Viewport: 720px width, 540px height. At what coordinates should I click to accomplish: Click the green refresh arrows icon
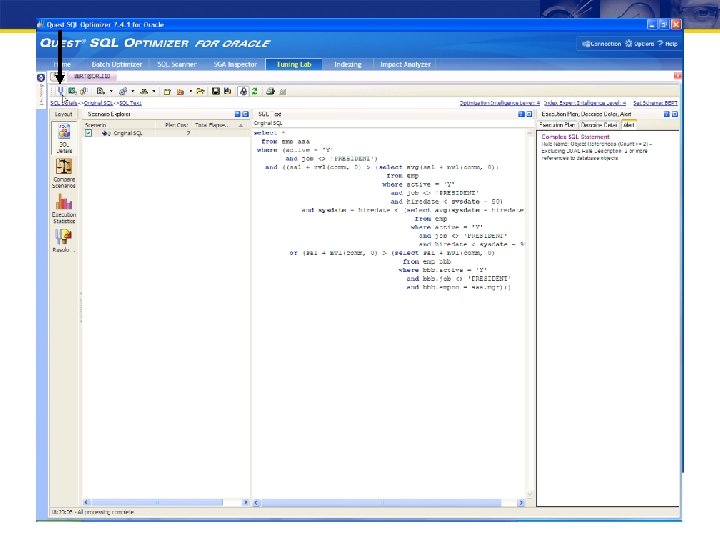point(254,91)
